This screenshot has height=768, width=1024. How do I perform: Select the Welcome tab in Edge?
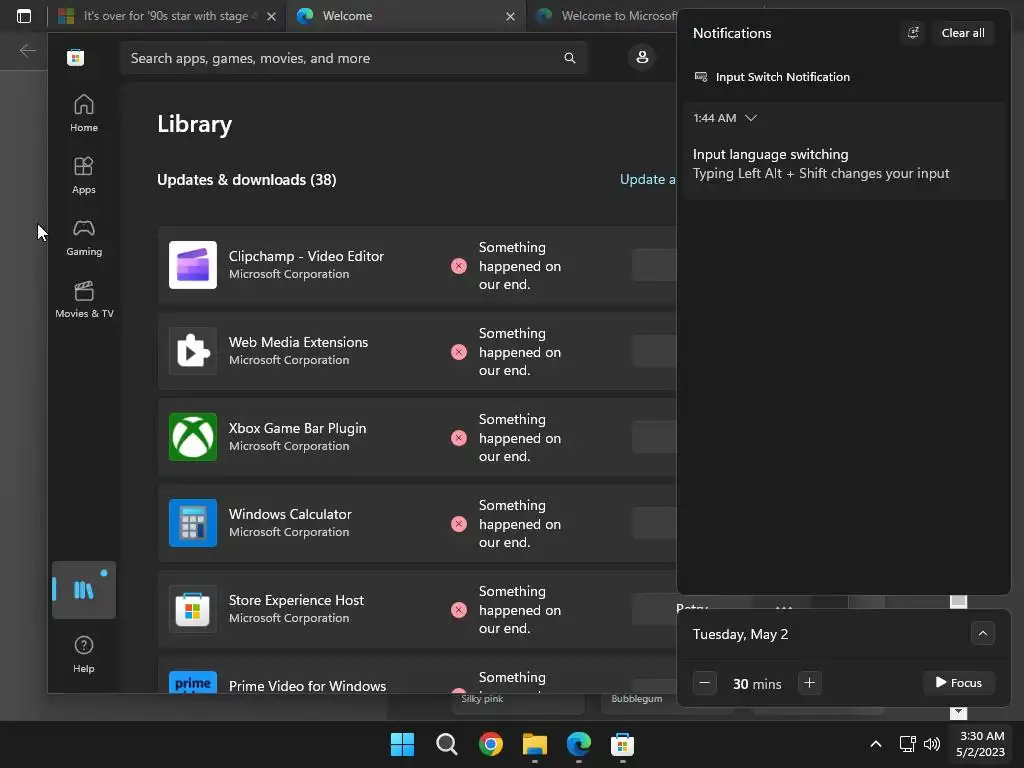coord(405,16)
